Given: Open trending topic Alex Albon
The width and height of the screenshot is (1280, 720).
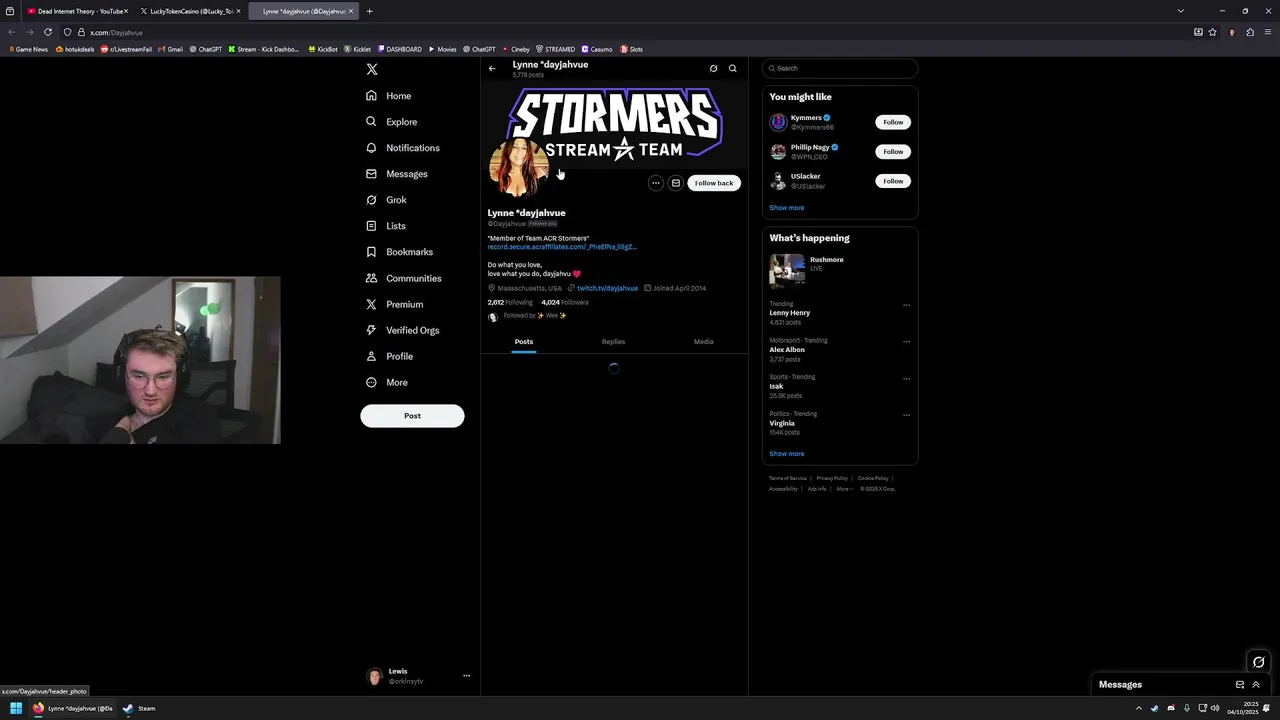Looking at the screenshot, I should tap(787, 350).
